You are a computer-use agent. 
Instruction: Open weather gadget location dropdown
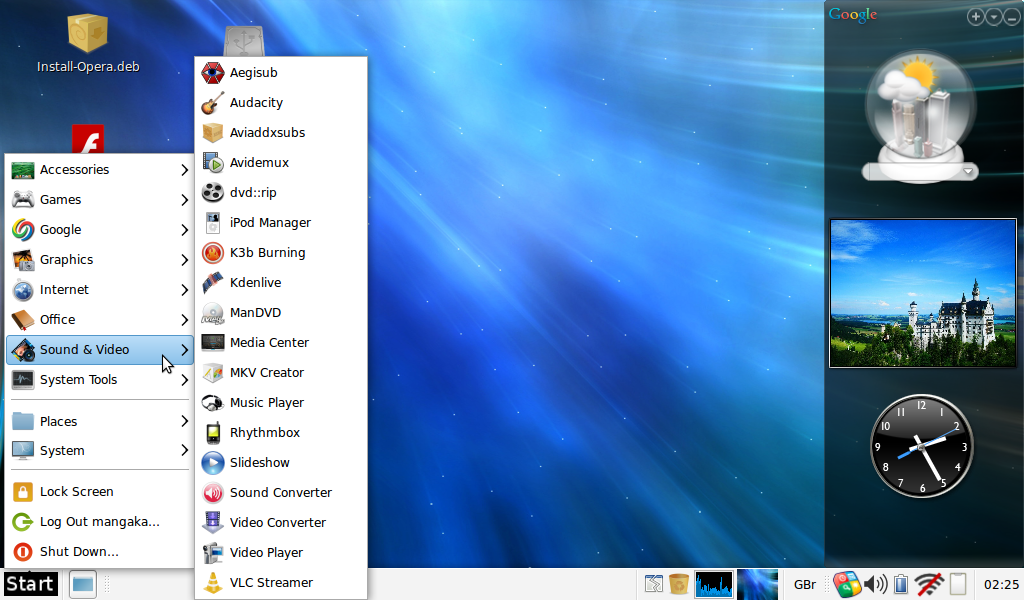(x=968, y=172)
